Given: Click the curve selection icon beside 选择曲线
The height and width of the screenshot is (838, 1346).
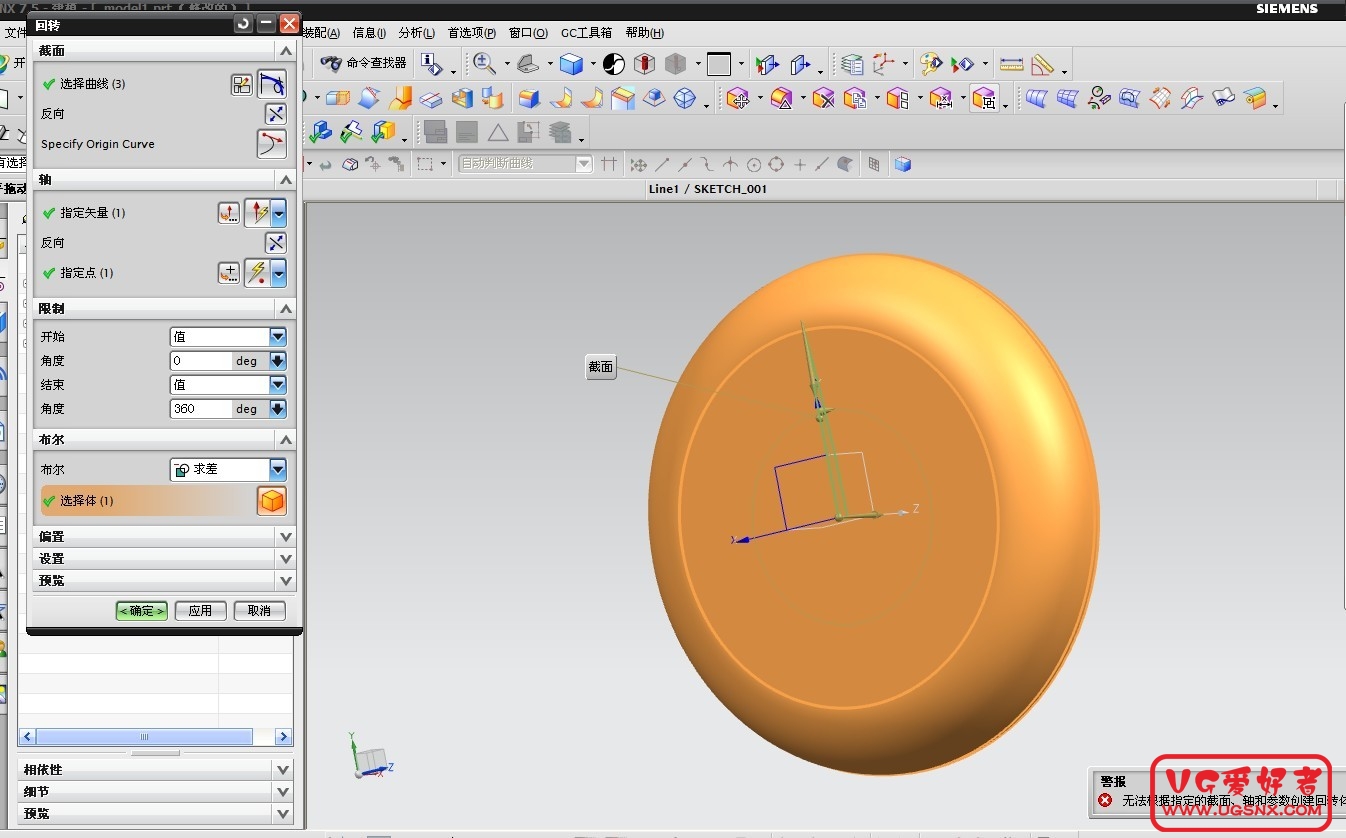Looking at the screenshot, I should point(272,84).
